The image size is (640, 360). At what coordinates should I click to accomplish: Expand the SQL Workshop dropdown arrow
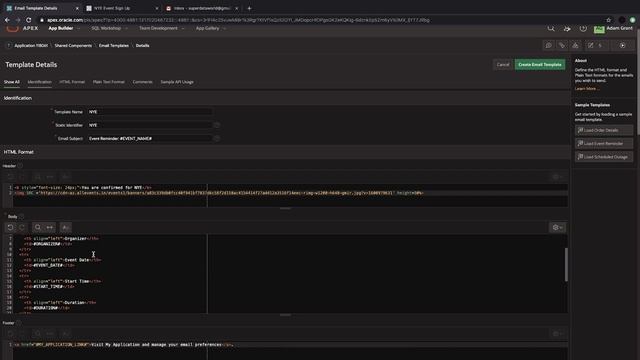point(127,29)
